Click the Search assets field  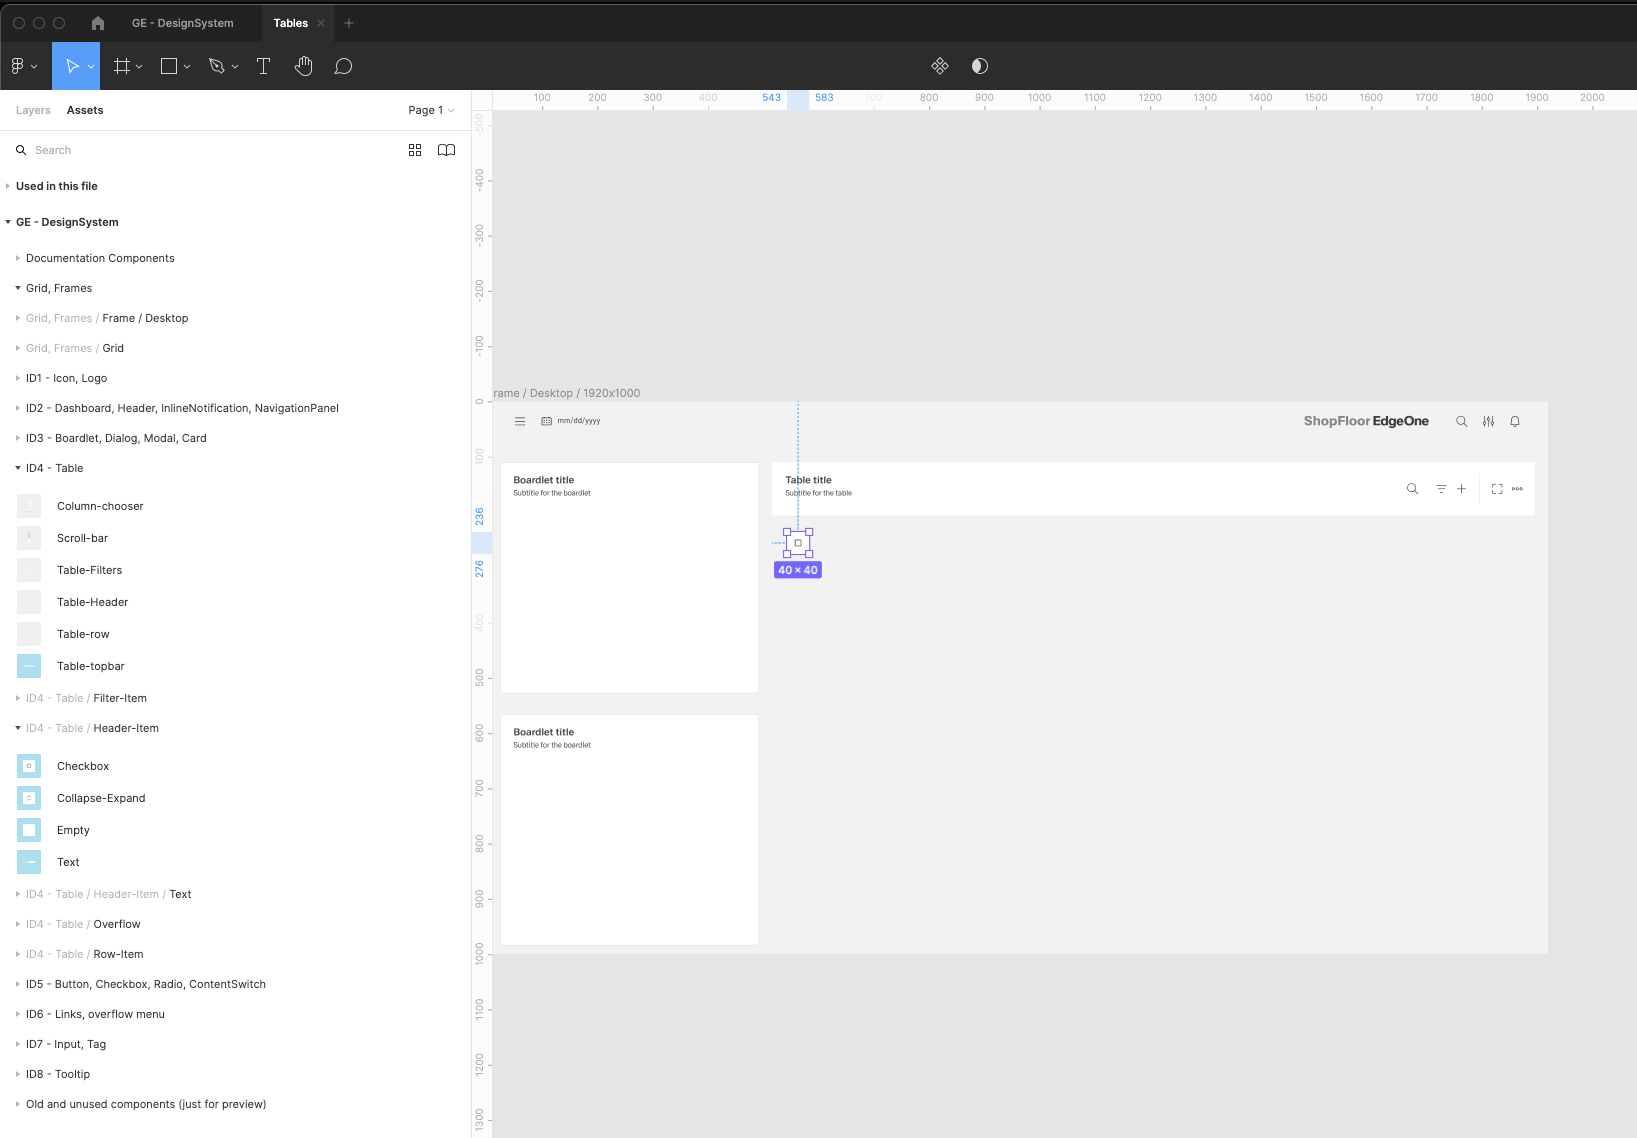[x=200, y=150]
